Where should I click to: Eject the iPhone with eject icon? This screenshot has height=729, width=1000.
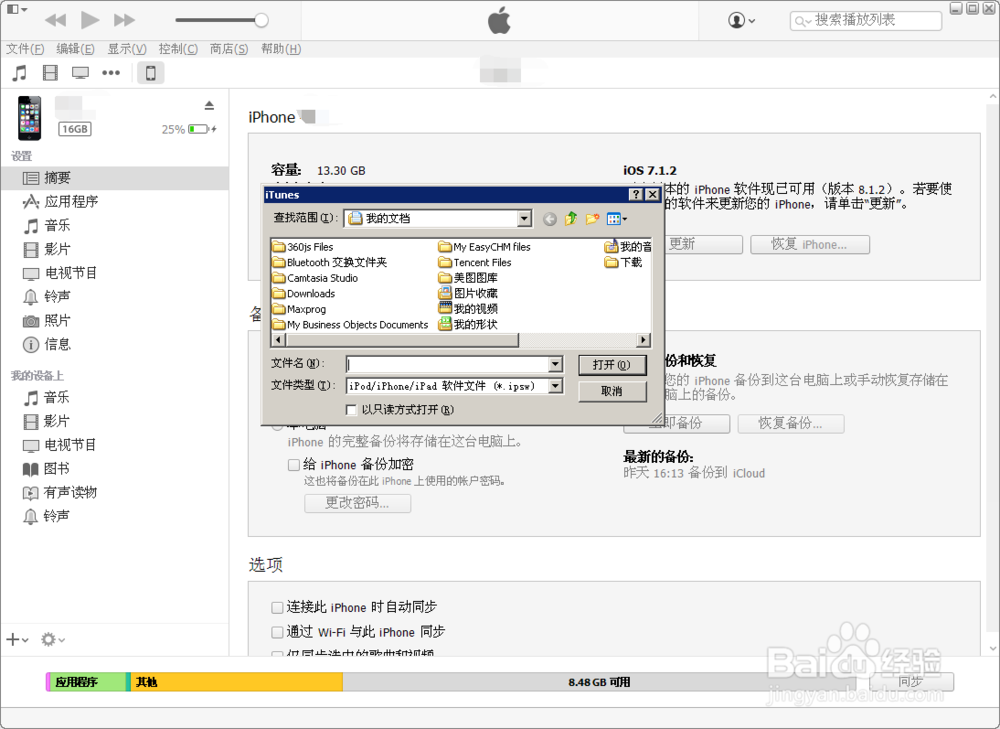pyautogui.click(x=209, y=105)
